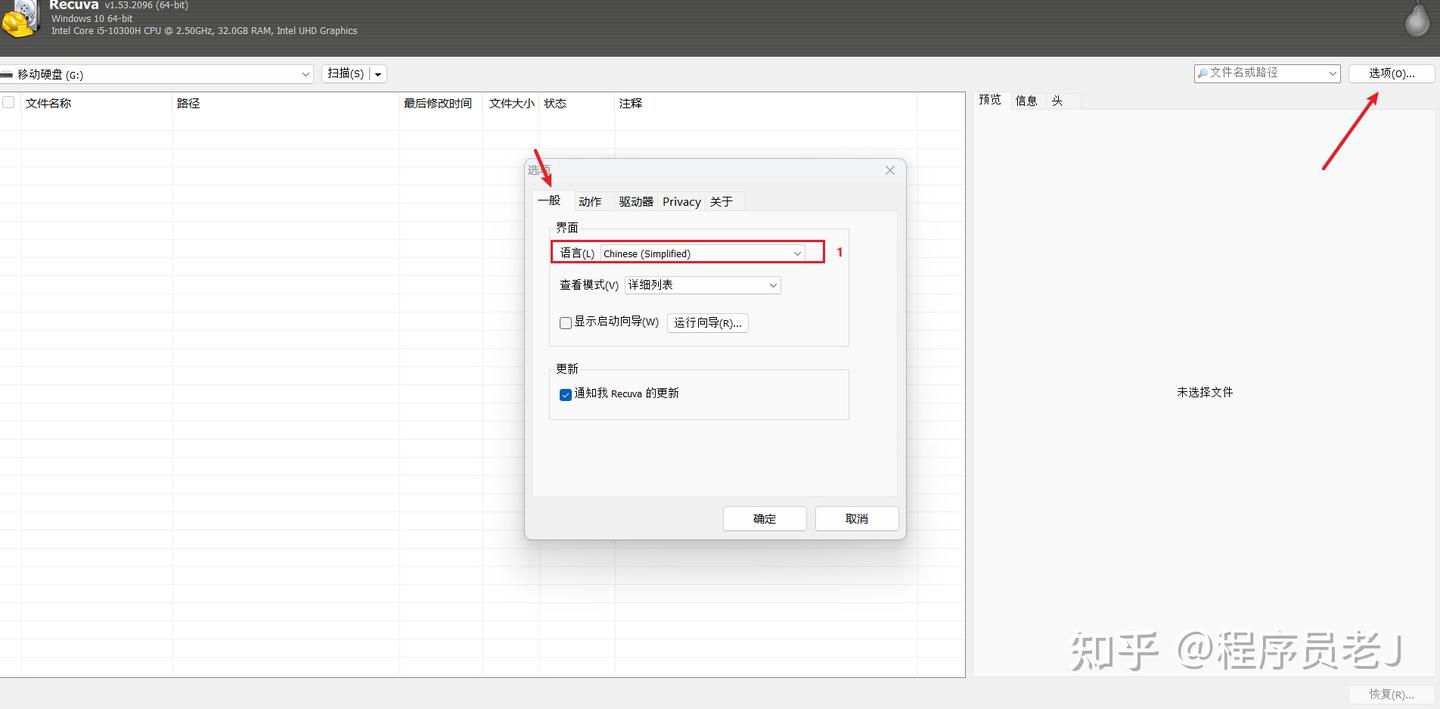Select the 信息 tab in preview panel

click(1025, 100)
